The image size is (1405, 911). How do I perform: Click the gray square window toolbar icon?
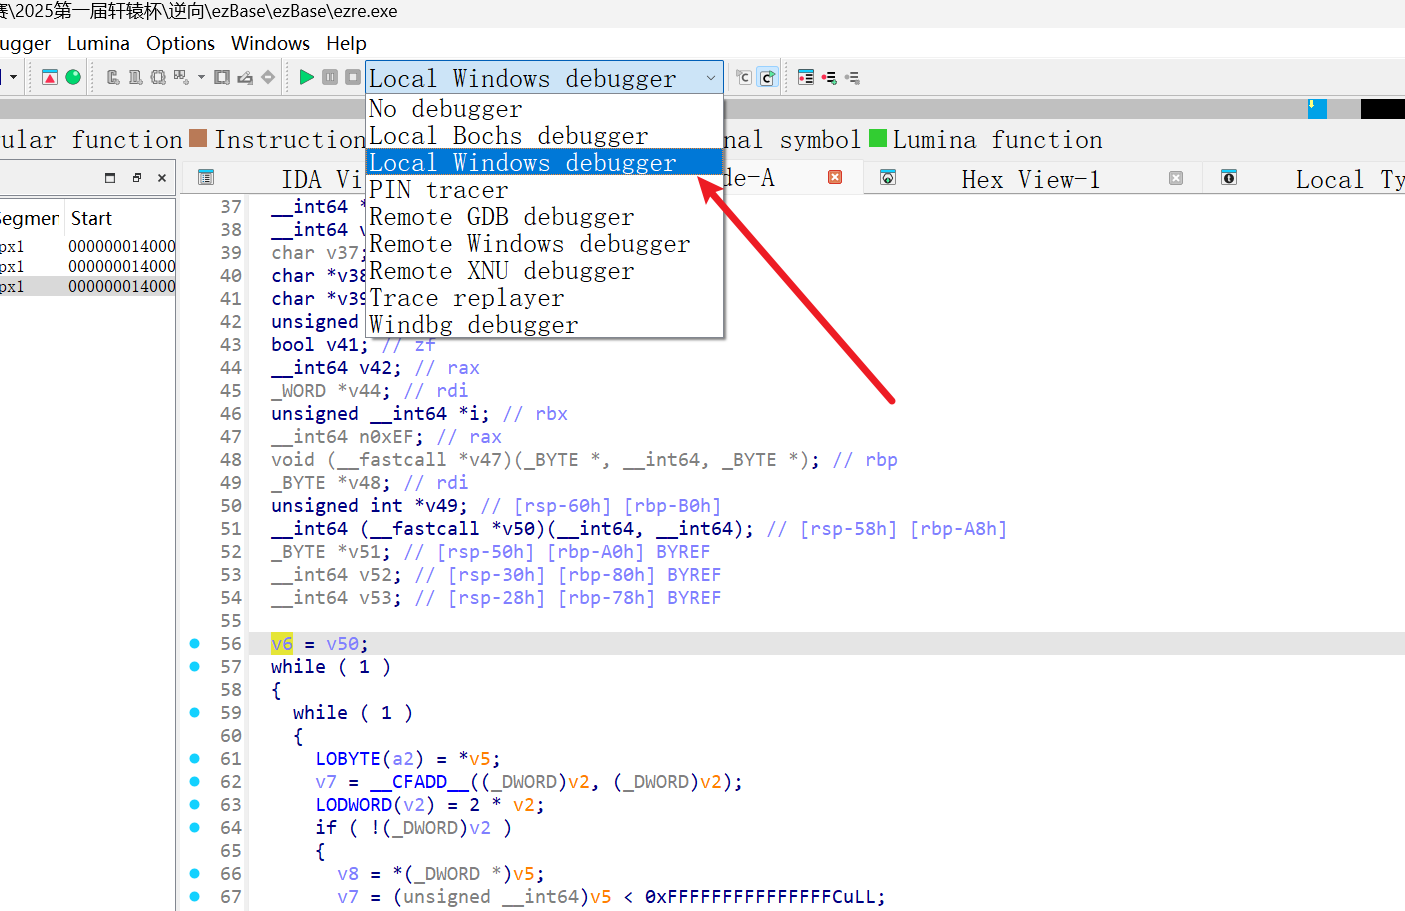pos(222,77)
